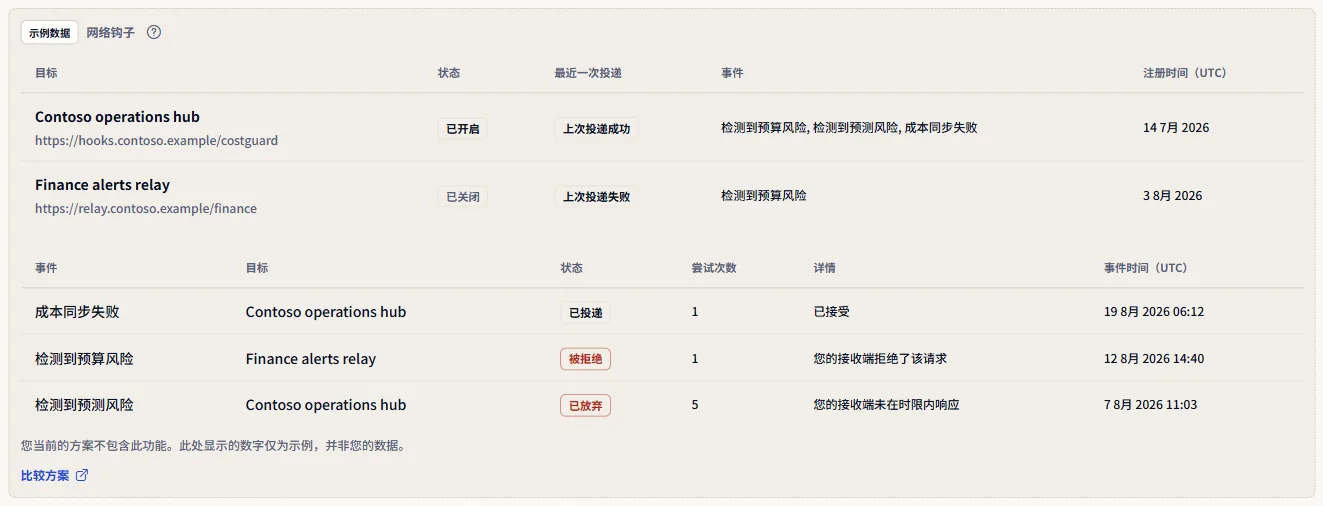Select the 网络钩子 heading text

pyautogui.click(x=110, y=32)
